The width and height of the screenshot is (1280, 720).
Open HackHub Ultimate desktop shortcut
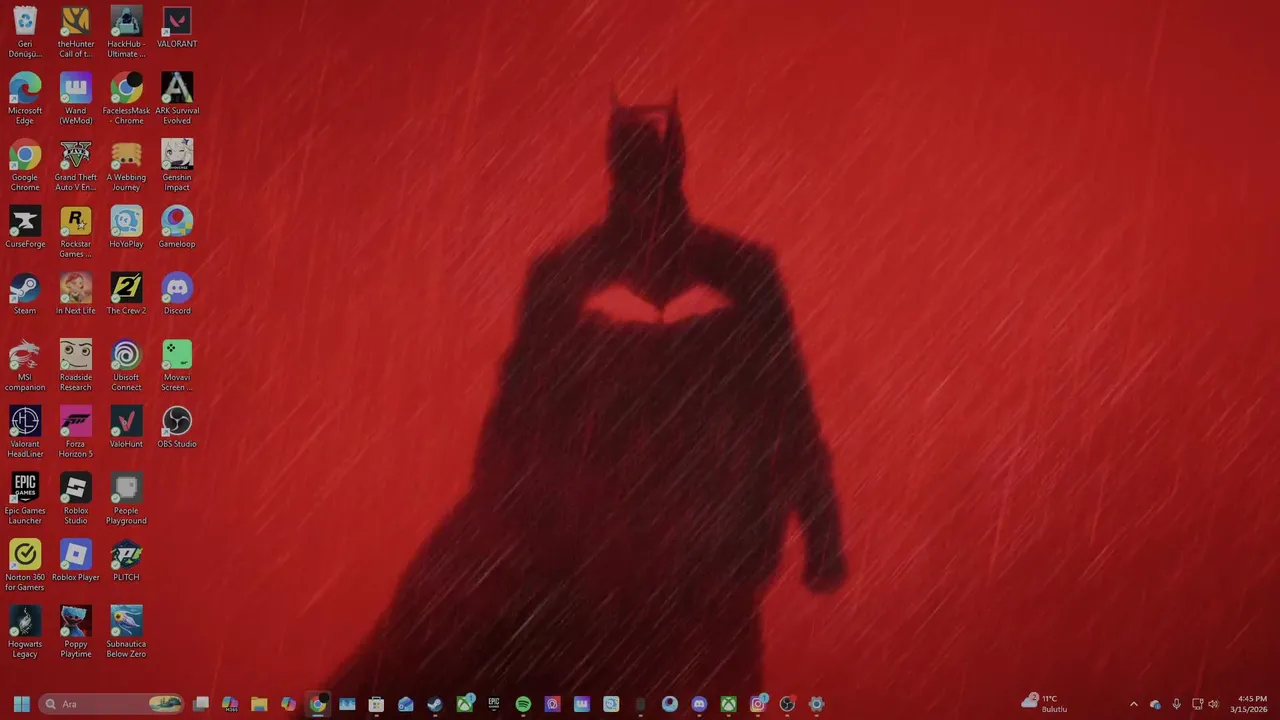coord(126,32)
